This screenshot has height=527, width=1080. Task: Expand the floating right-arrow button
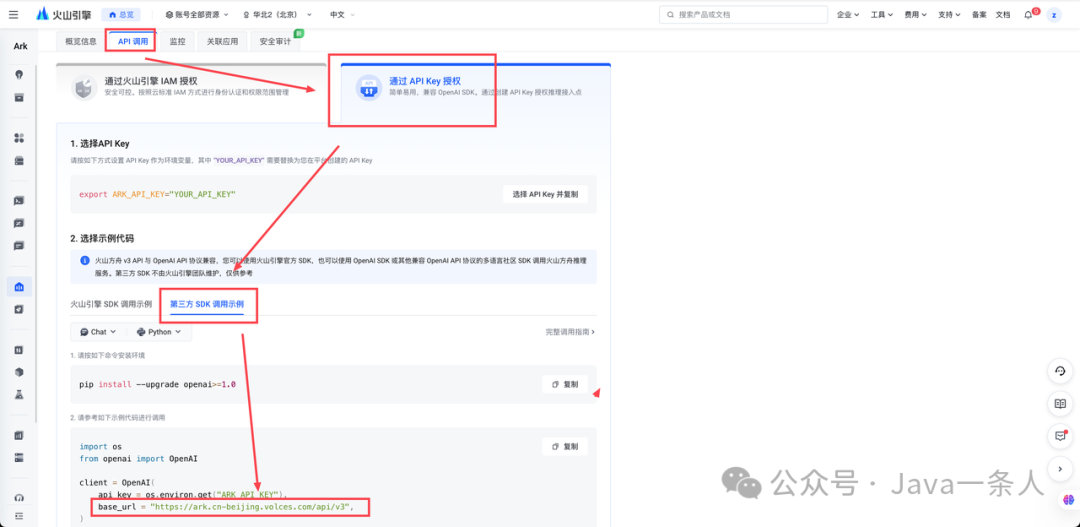[x=1060, y=468]
